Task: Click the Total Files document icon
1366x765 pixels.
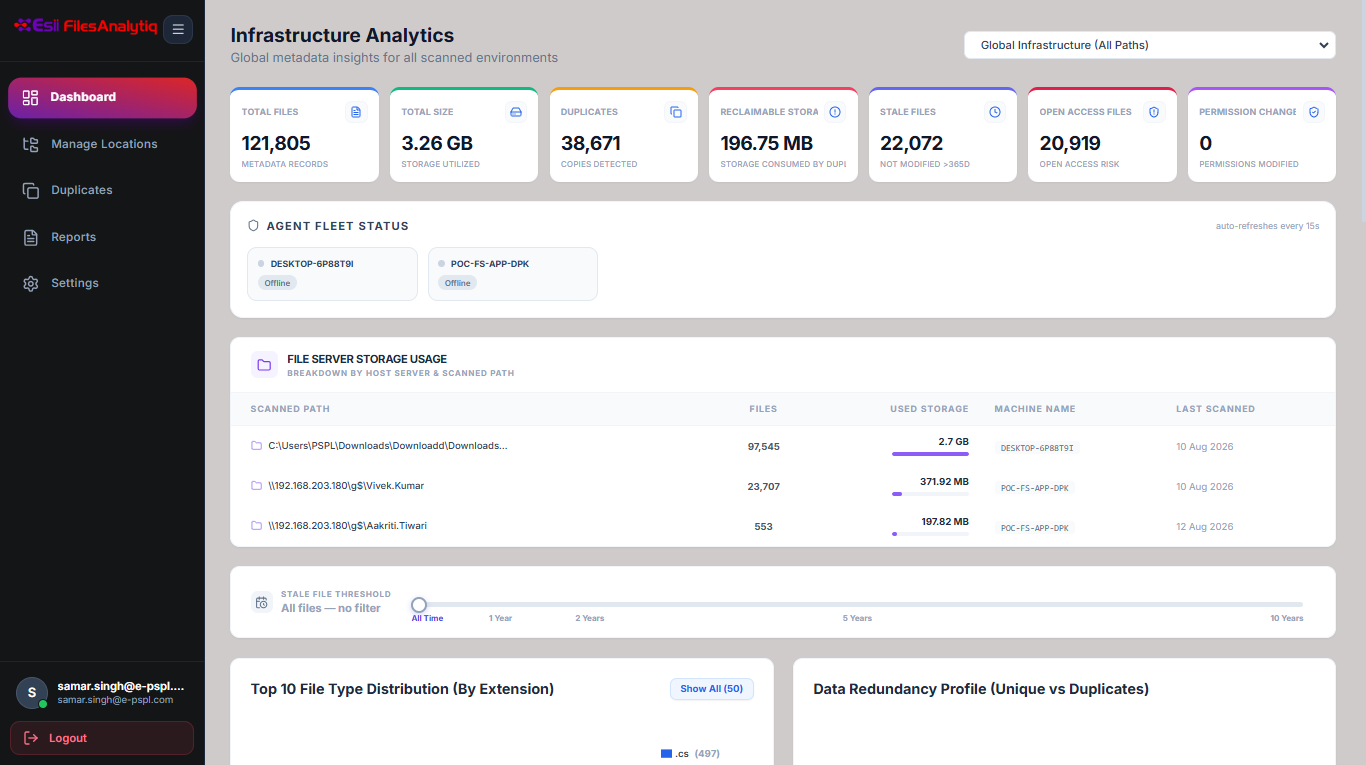Action: tap(356, 112)
